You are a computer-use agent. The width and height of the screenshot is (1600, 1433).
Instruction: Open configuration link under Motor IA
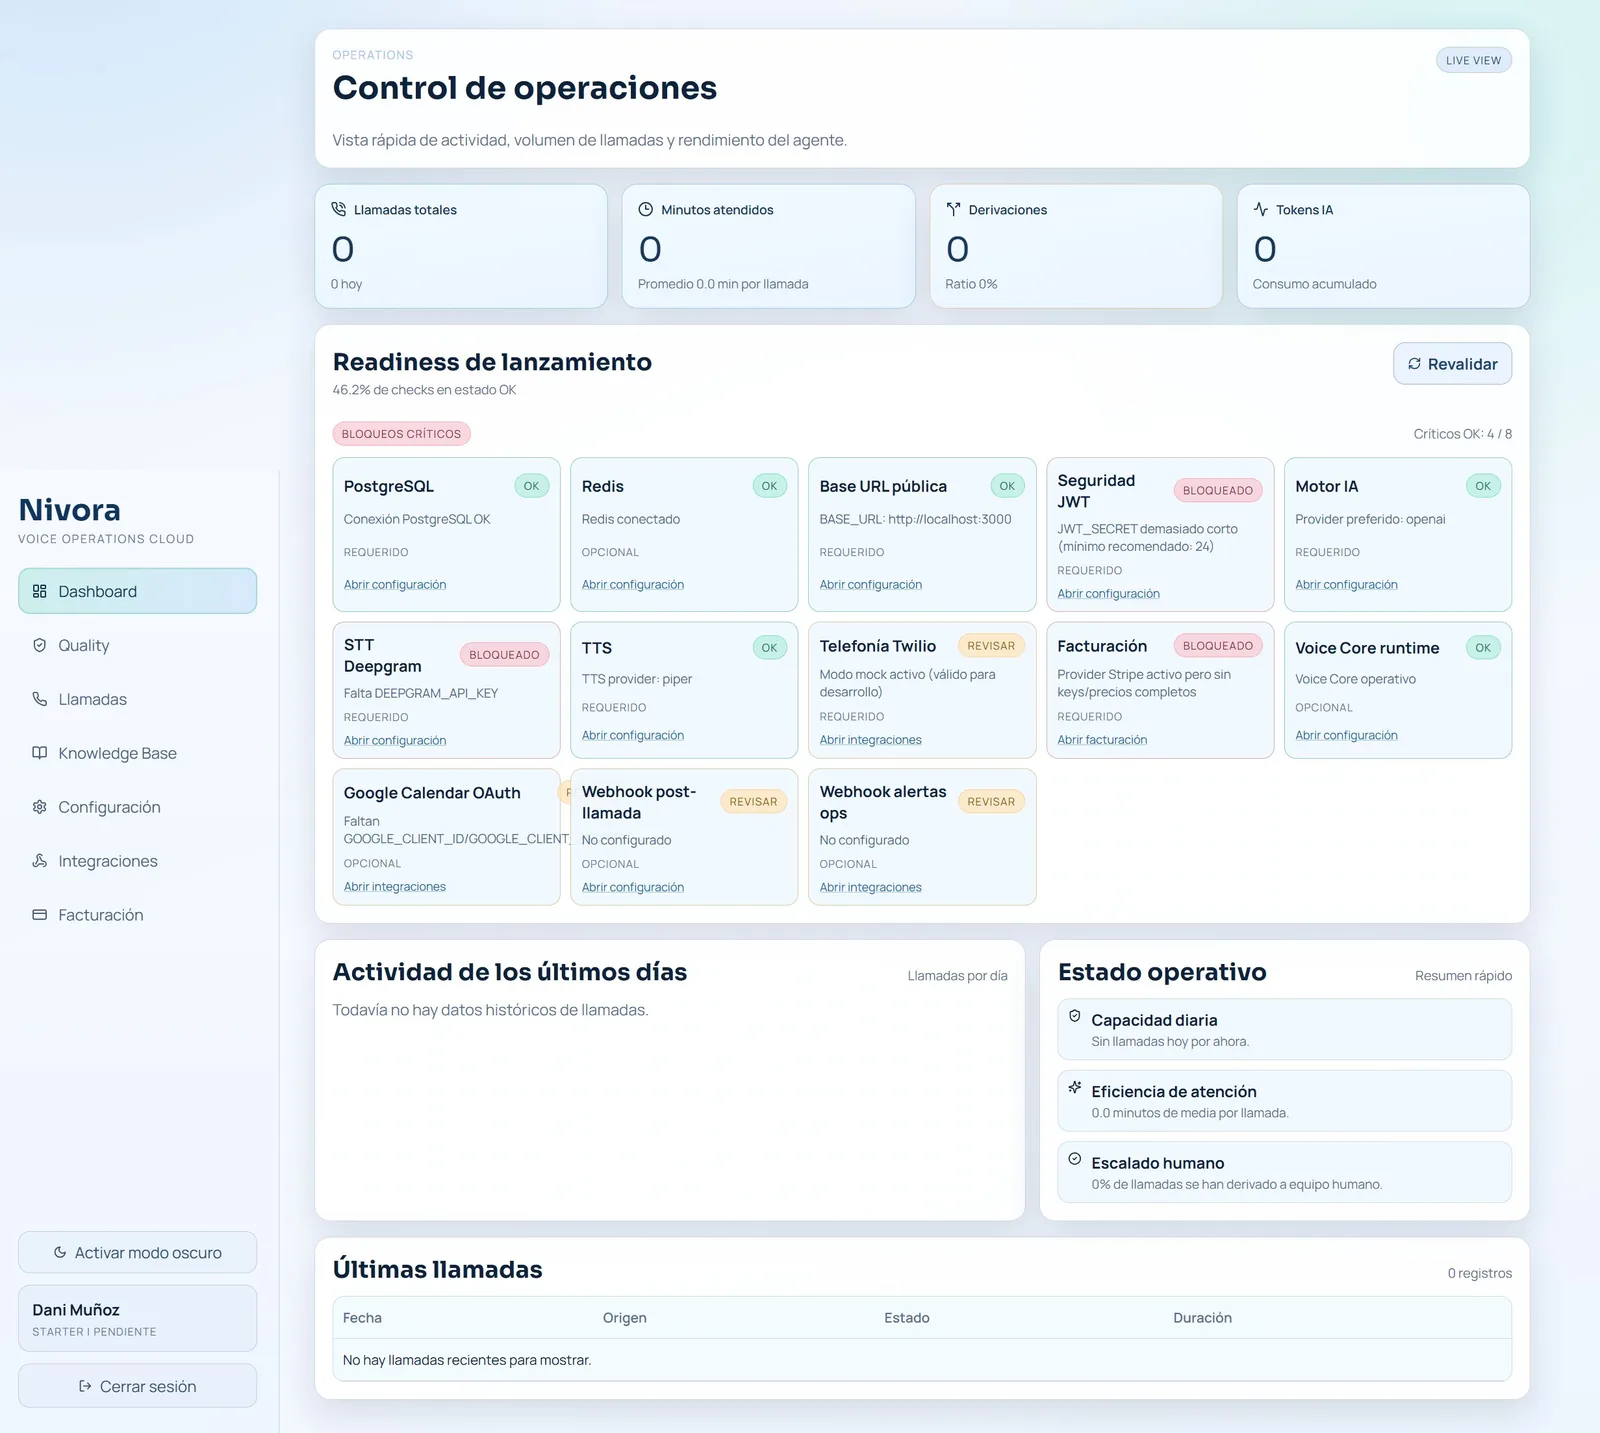[x=1346, y=584]
